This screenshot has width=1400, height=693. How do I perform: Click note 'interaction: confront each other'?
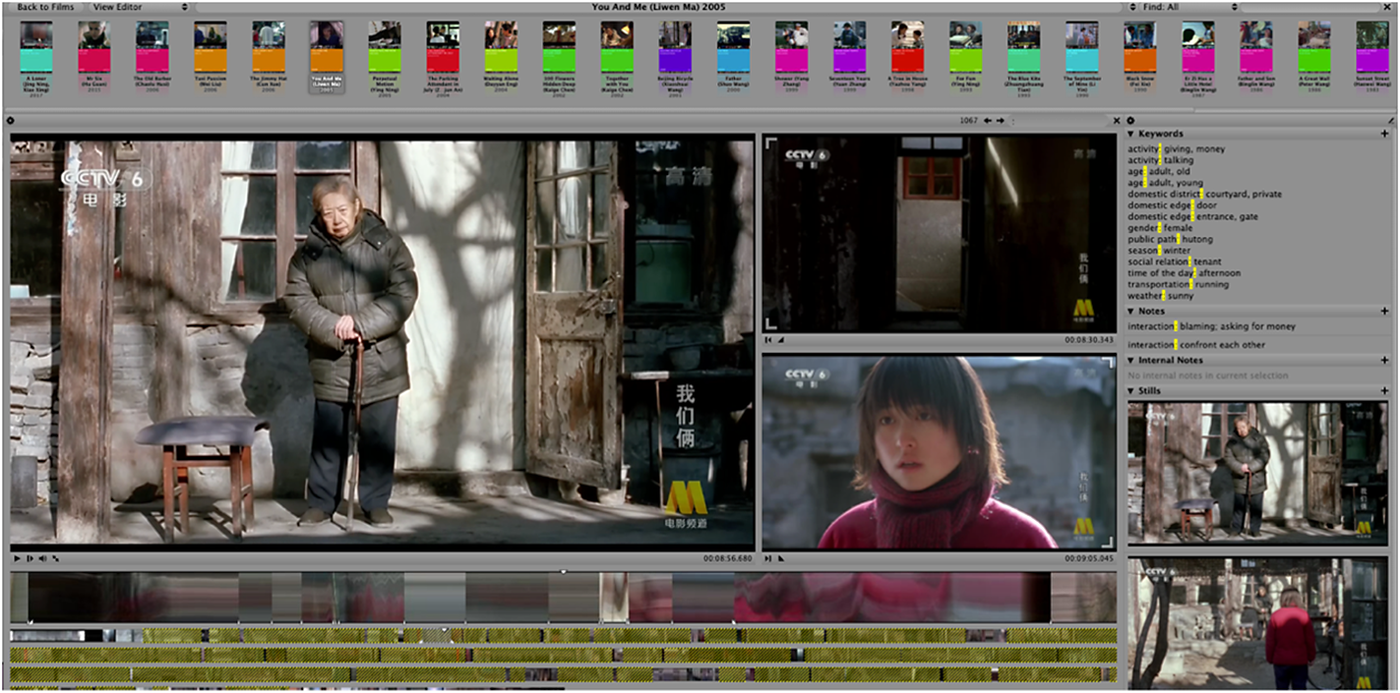pos(1196,345)
